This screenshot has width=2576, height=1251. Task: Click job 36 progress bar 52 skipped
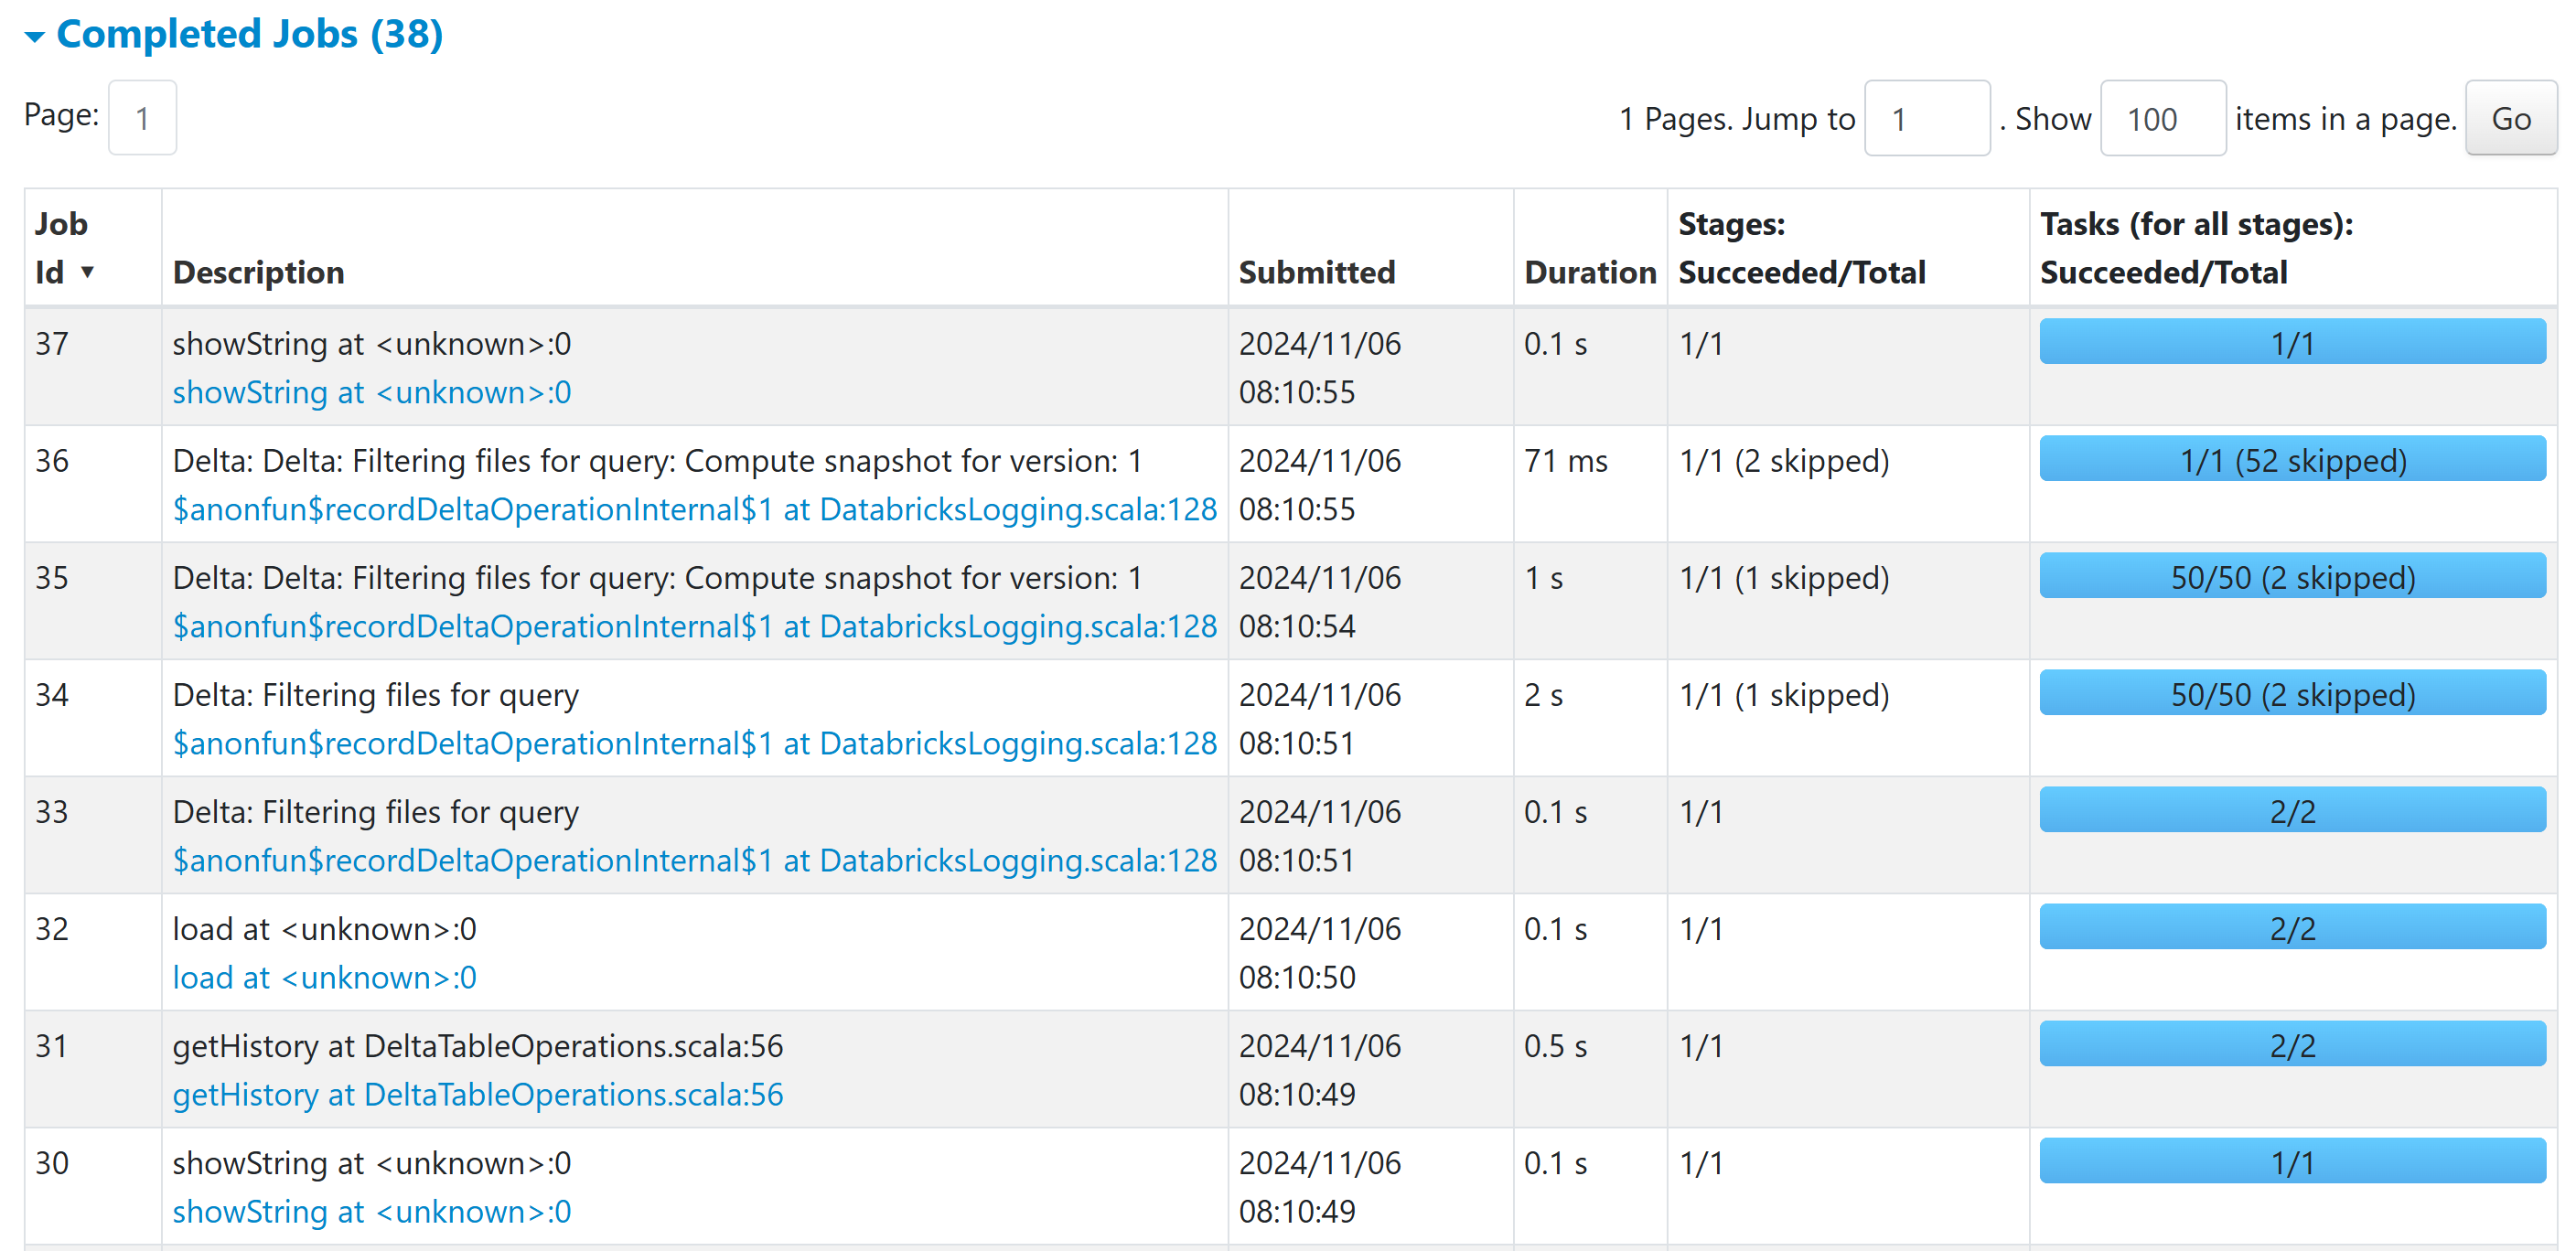point(2292,459)
